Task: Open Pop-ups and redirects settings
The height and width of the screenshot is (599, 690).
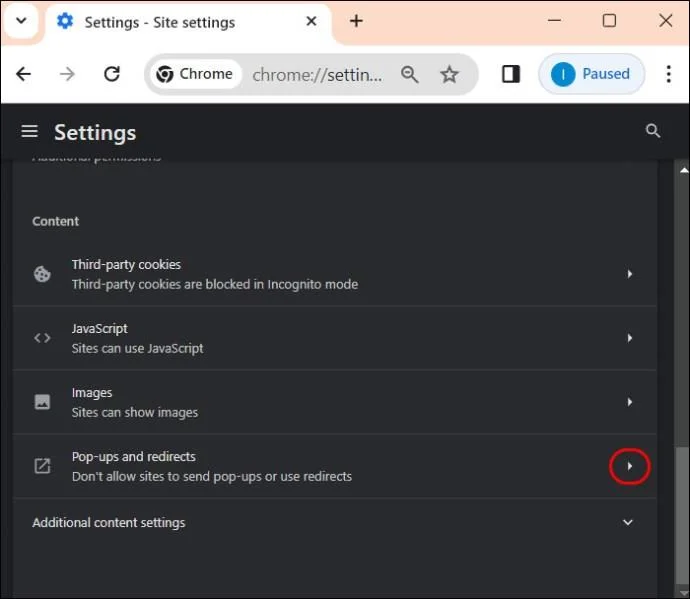Action: coord(334,466)
